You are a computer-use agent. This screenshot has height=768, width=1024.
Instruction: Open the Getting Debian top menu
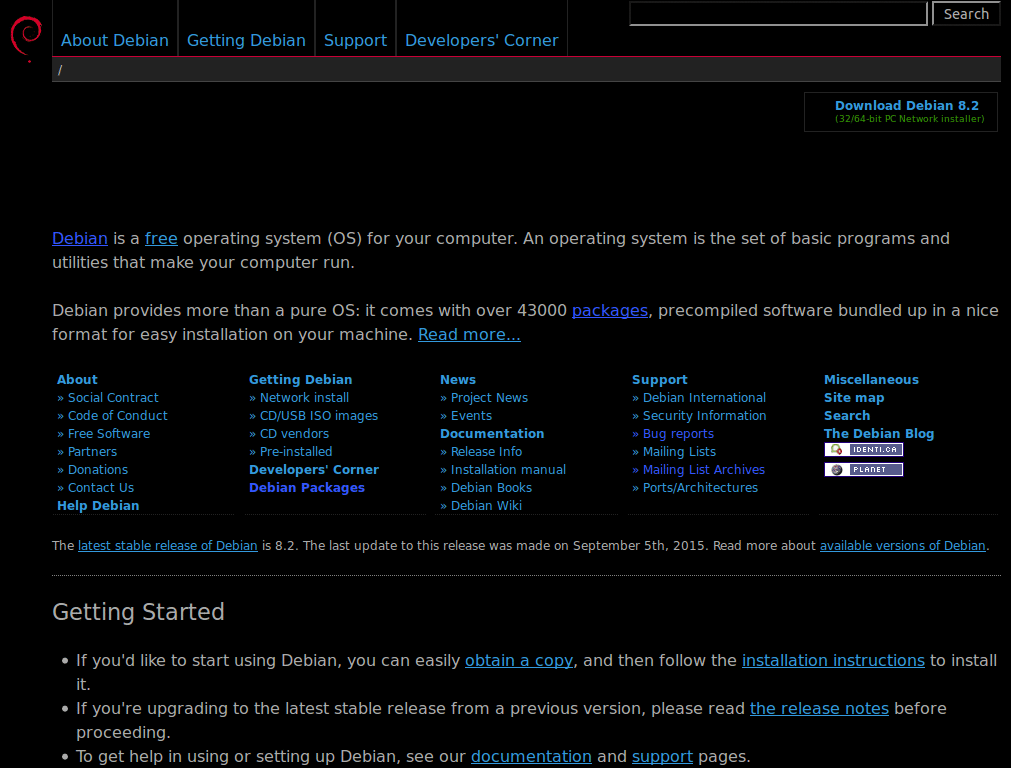click(246, 40)
